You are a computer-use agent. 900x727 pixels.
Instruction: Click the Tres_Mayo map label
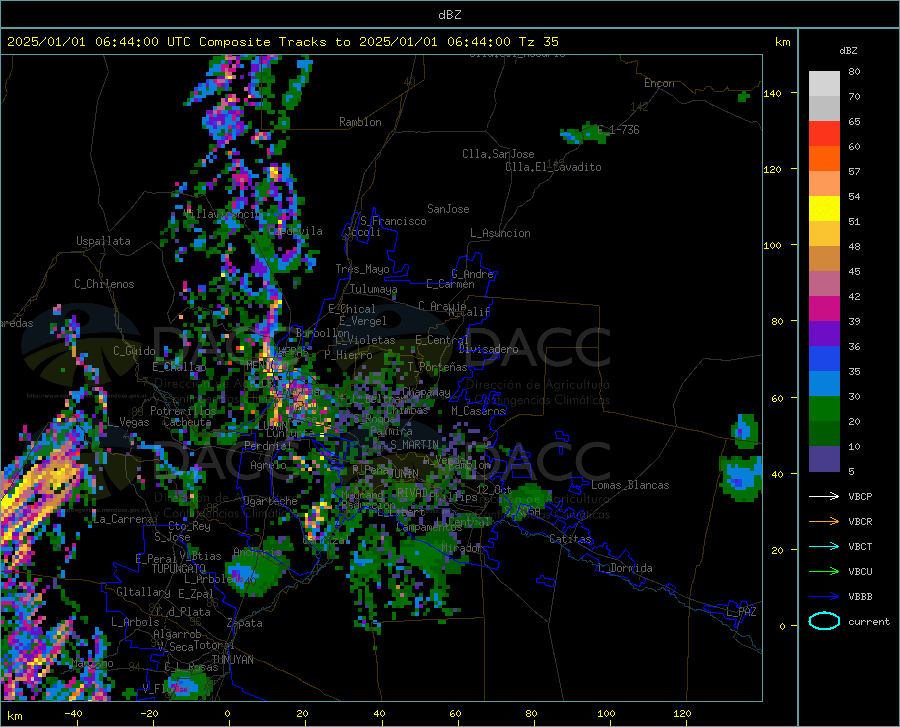coord(362,269)
